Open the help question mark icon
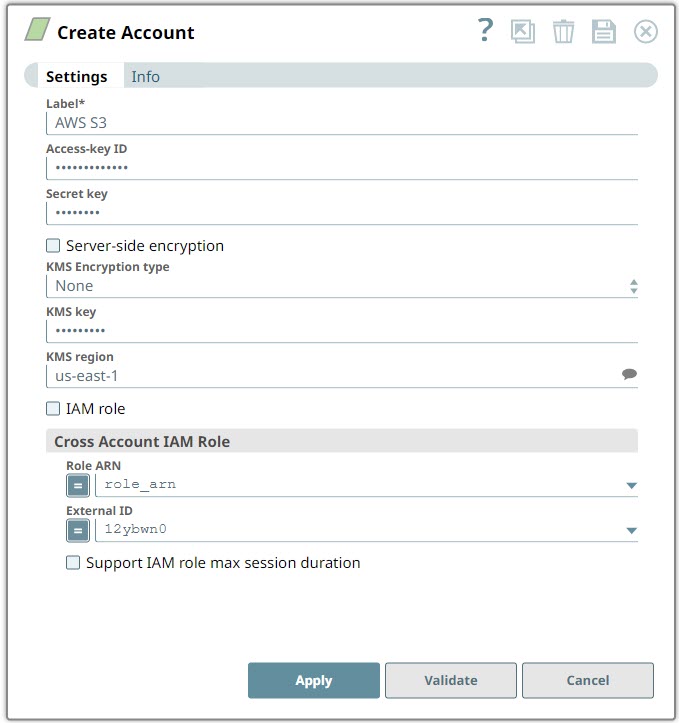This screenshot has height=723, width=679. tap(485, 31)
